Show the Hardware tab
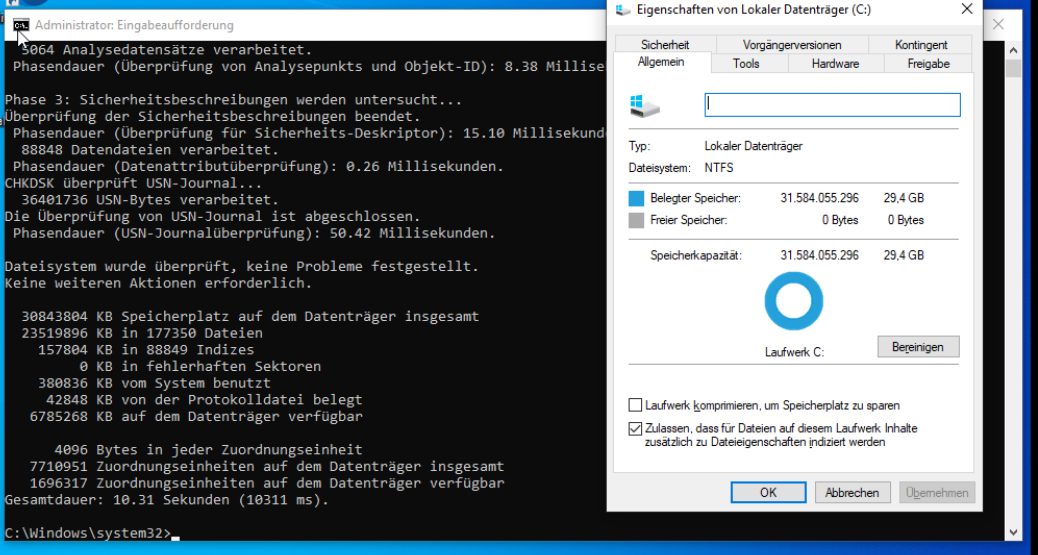Image resolution: width=1038 pixels, height=555 pixels. point(835,64)
